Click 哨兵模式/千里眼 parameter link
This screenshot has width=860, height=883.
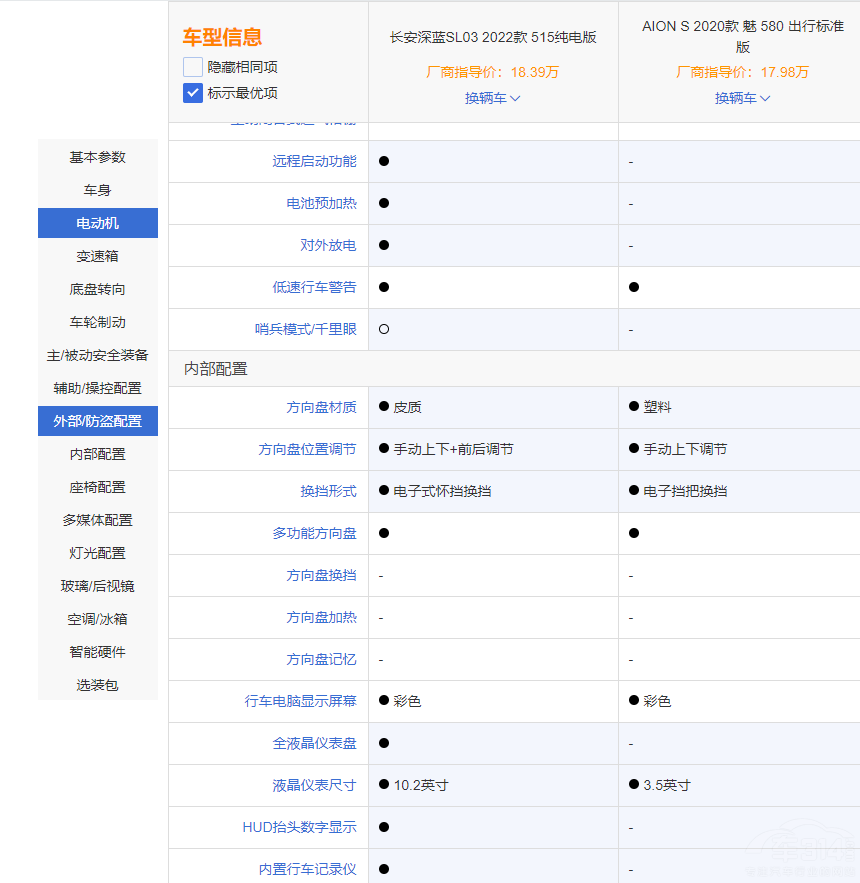(305, 329)
